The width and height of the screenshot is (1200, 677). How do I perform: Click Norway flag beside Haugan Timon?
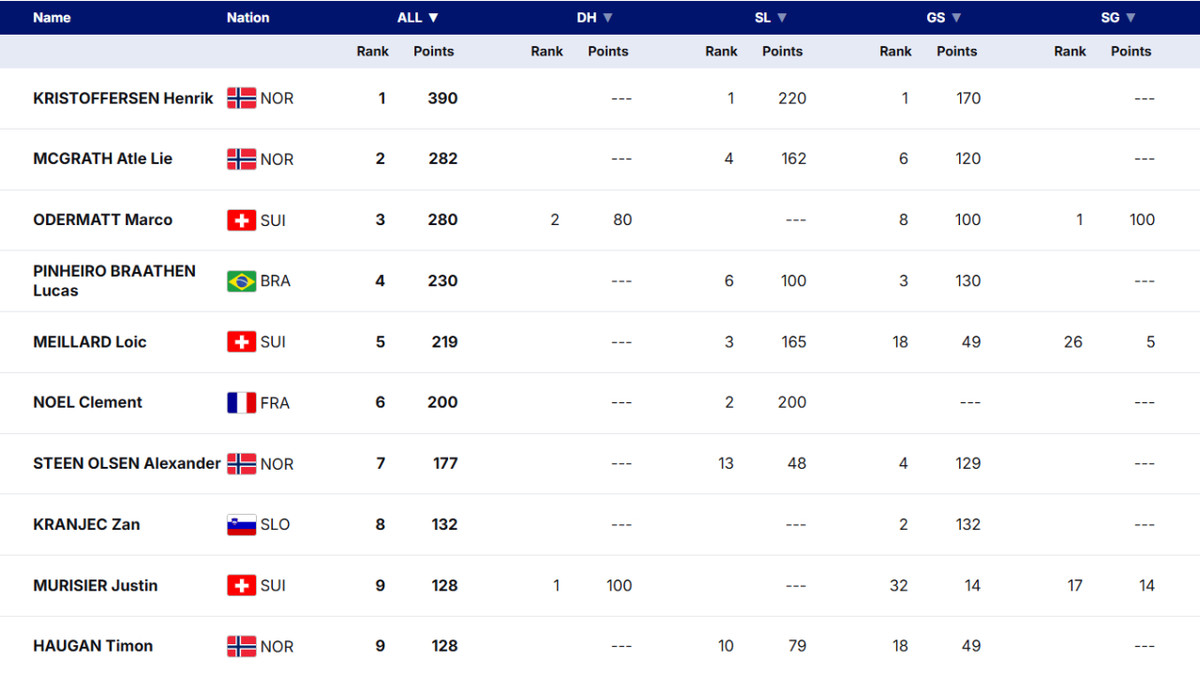pyautogui.click(x=241, y=647)
